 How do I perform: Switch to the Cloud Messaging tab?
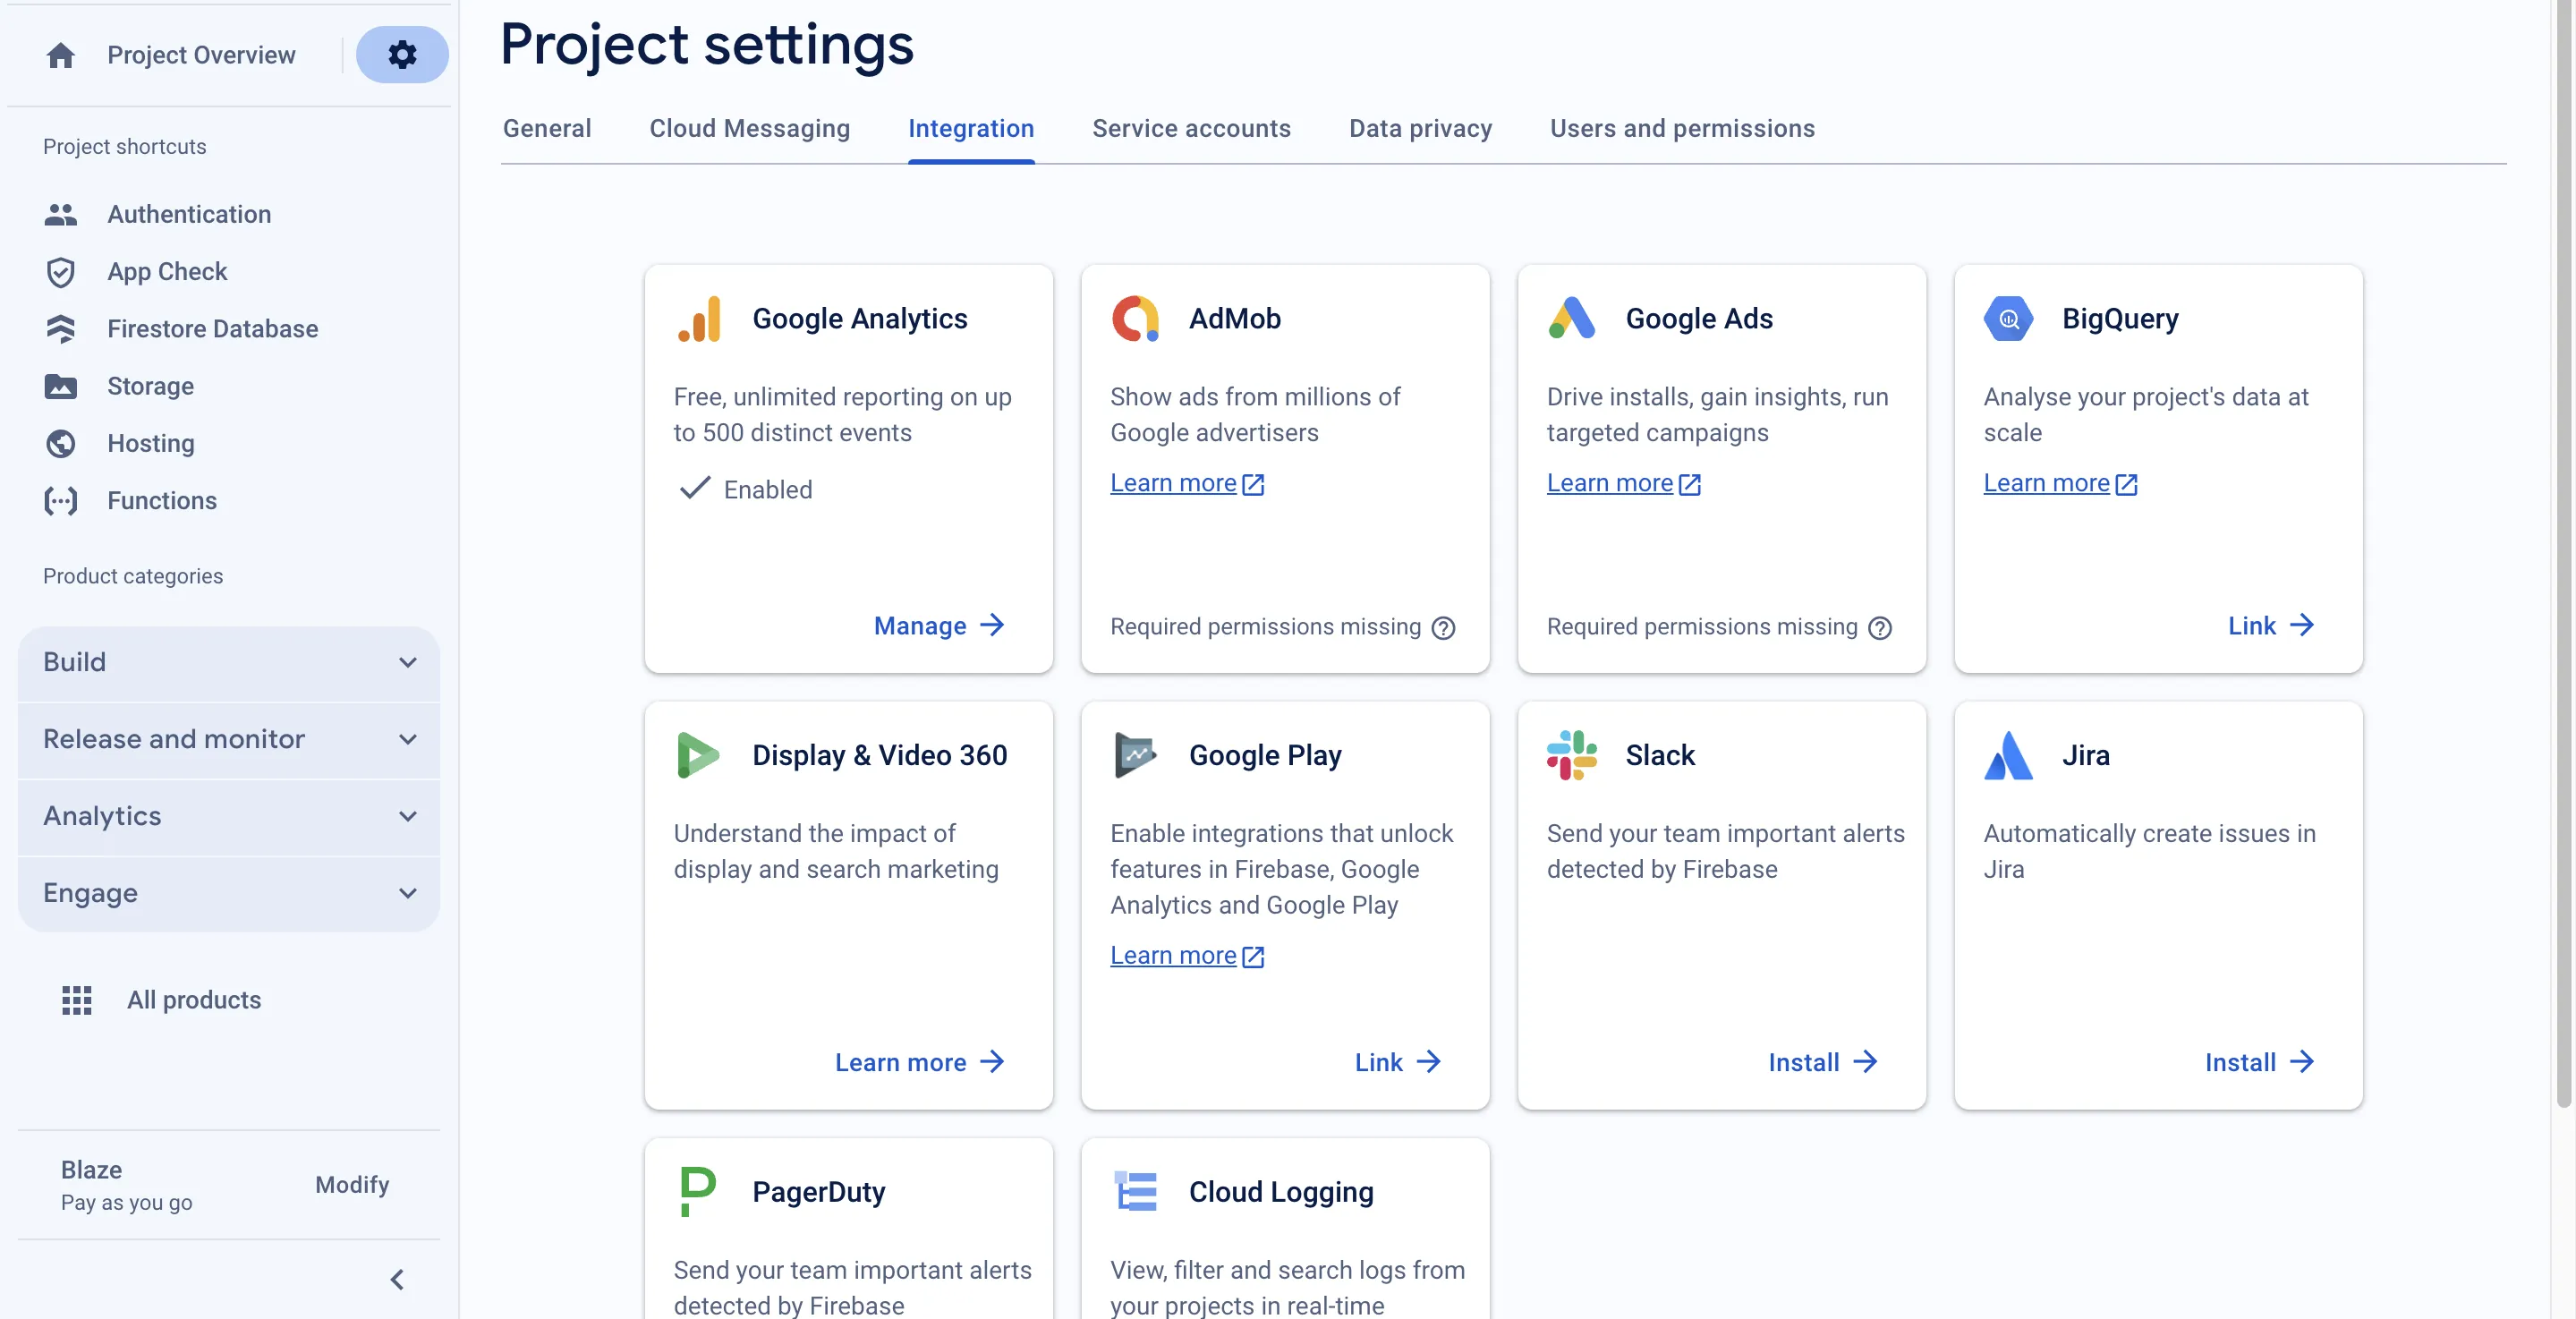[x=749, y=128]
